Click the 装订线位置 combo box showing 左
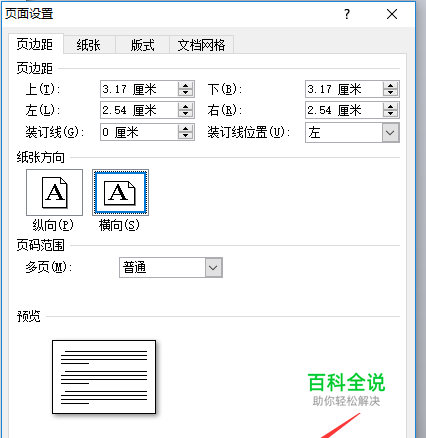426x438 pixels. click(352, 133)
